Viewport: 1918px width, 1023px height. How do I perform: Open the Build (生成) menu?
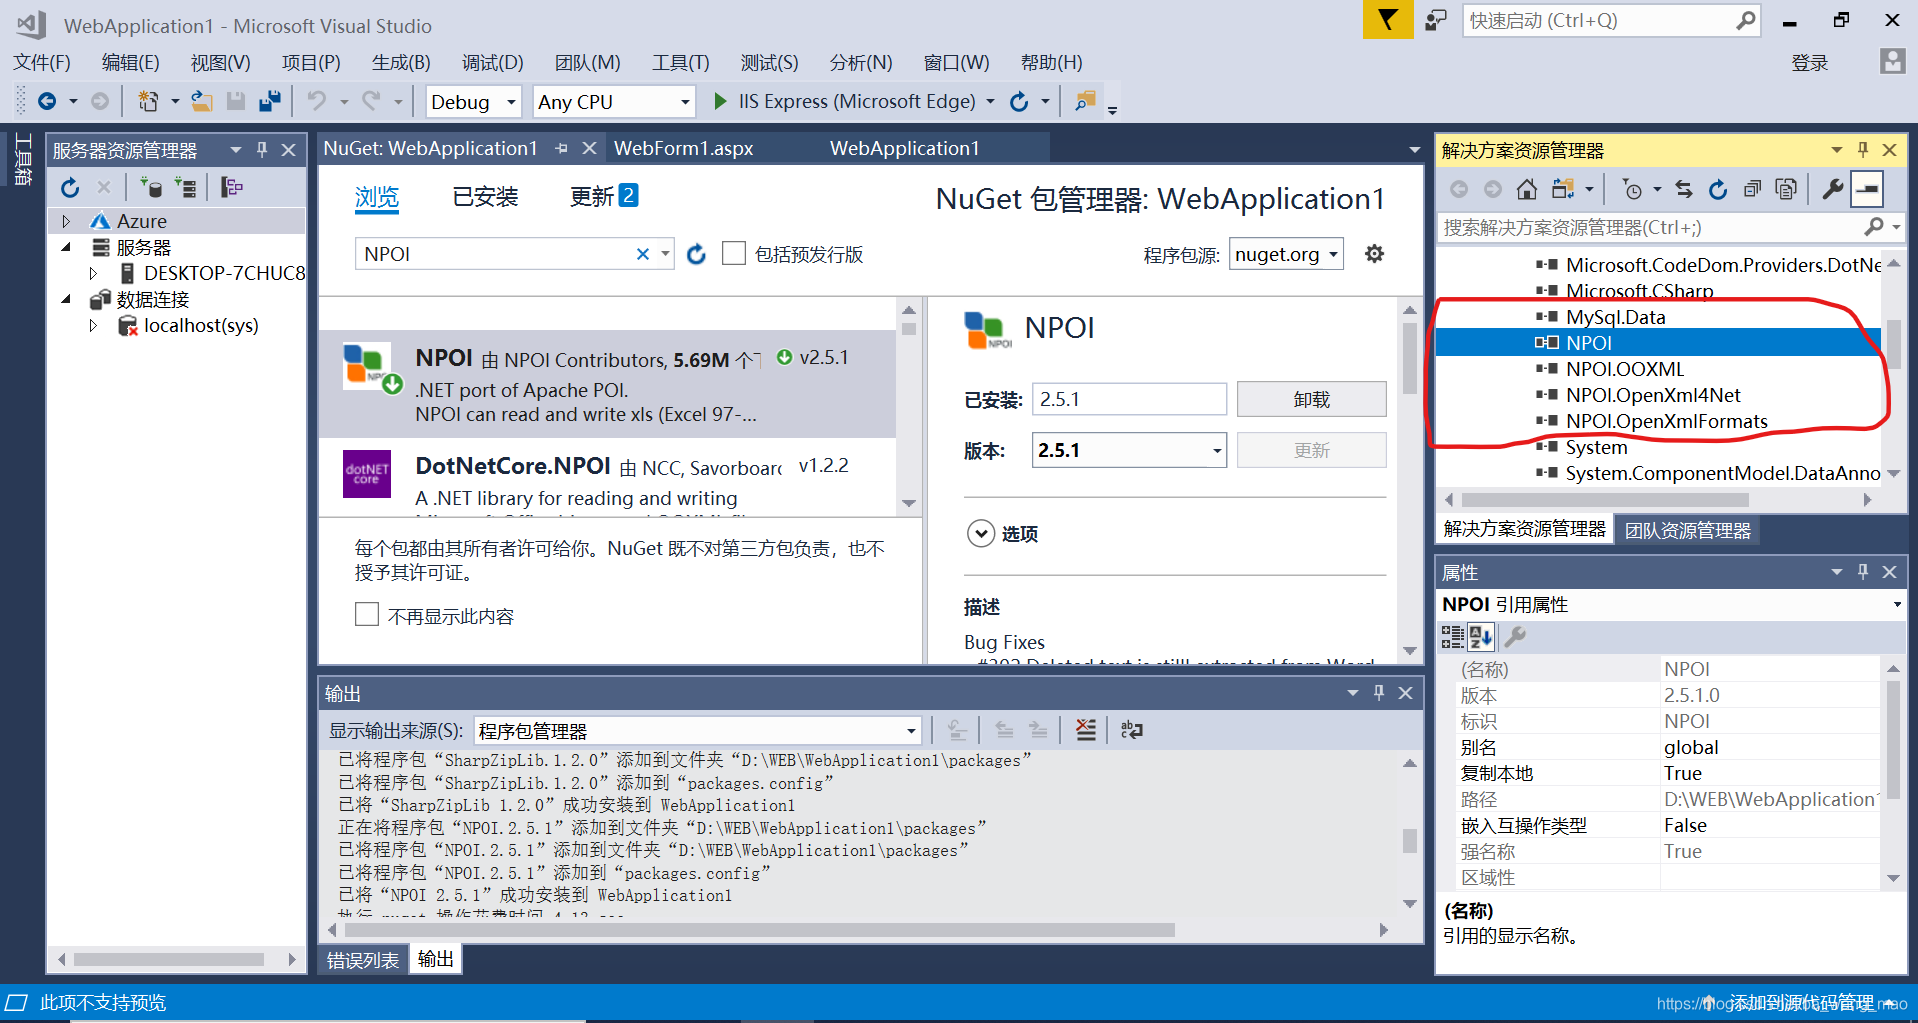pyautogui.click(x=401, y=63)
